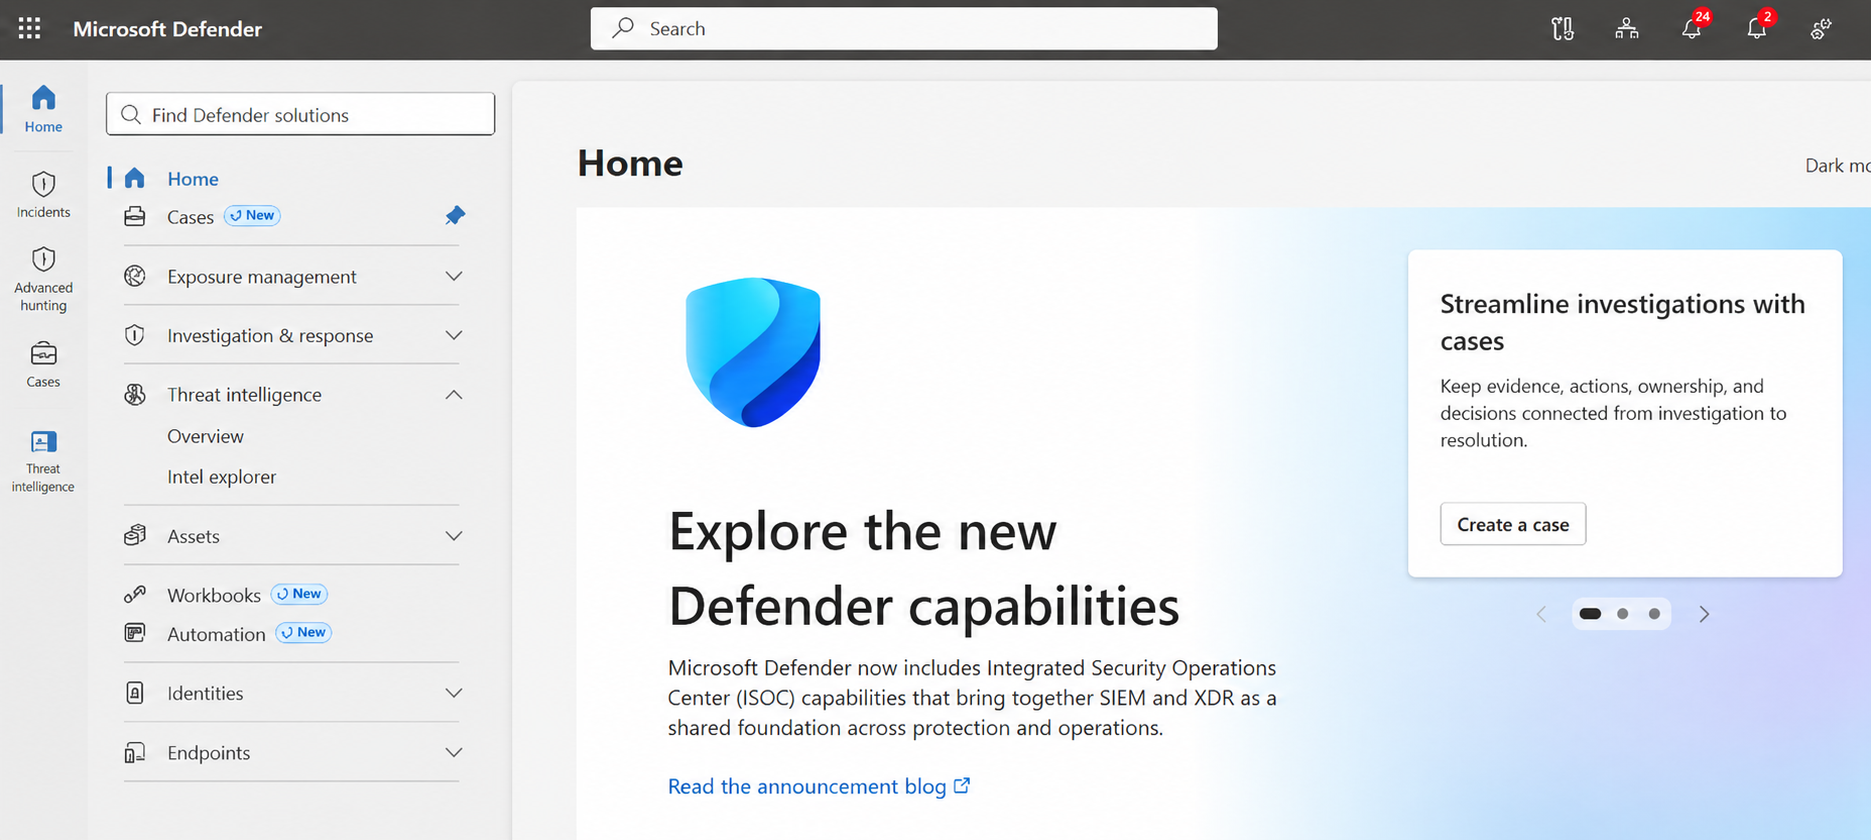Open the settings gear in top bar

pyautogui.click(x=1821, y=29)
